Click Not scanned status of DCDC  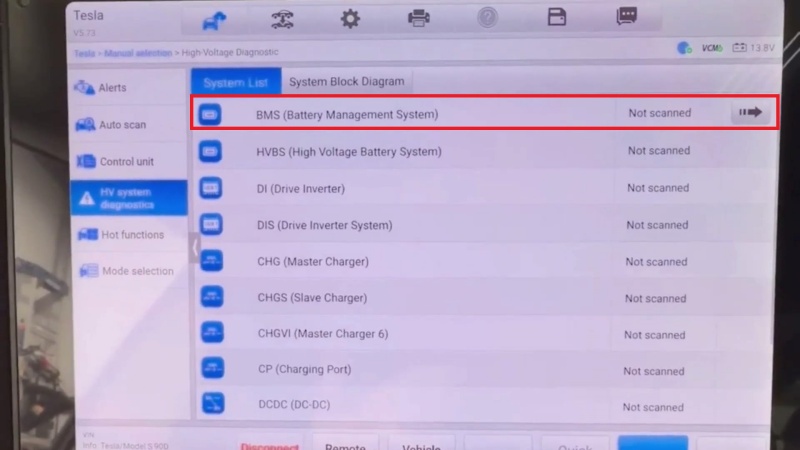click(x=653, y=407)
